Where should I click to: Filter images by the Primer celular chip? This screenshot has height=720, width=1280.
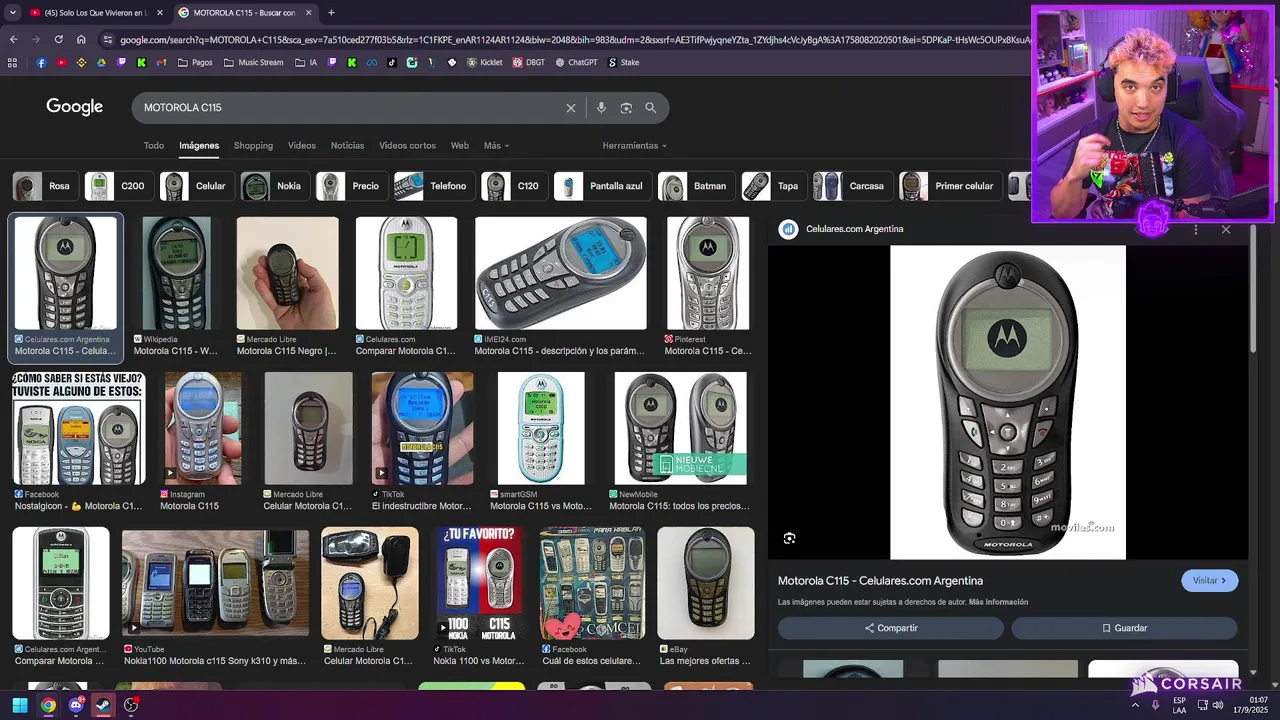[x=949, y=186]
